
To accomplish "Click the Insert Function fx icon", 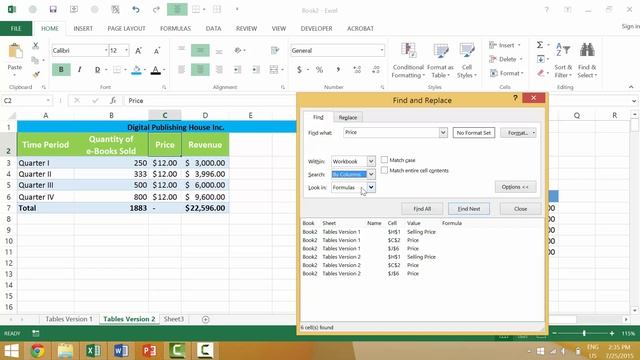I will tap(113, 100).
